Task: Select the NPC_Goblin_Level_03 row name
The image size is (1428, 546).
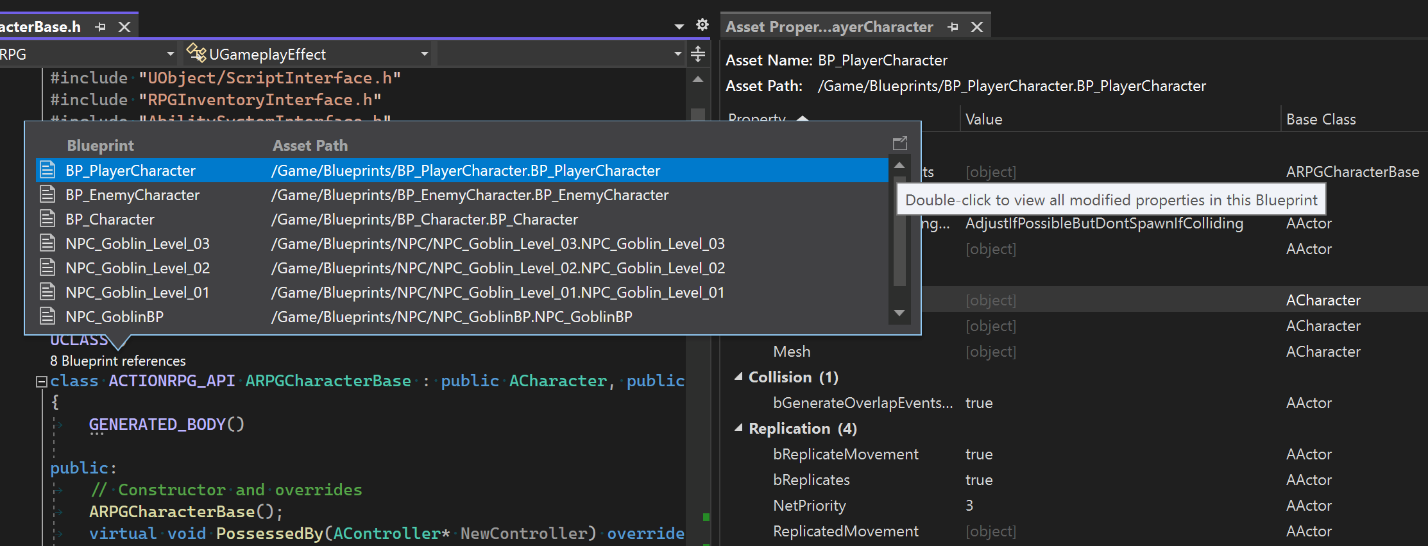Action: click(x=138, y=243)
